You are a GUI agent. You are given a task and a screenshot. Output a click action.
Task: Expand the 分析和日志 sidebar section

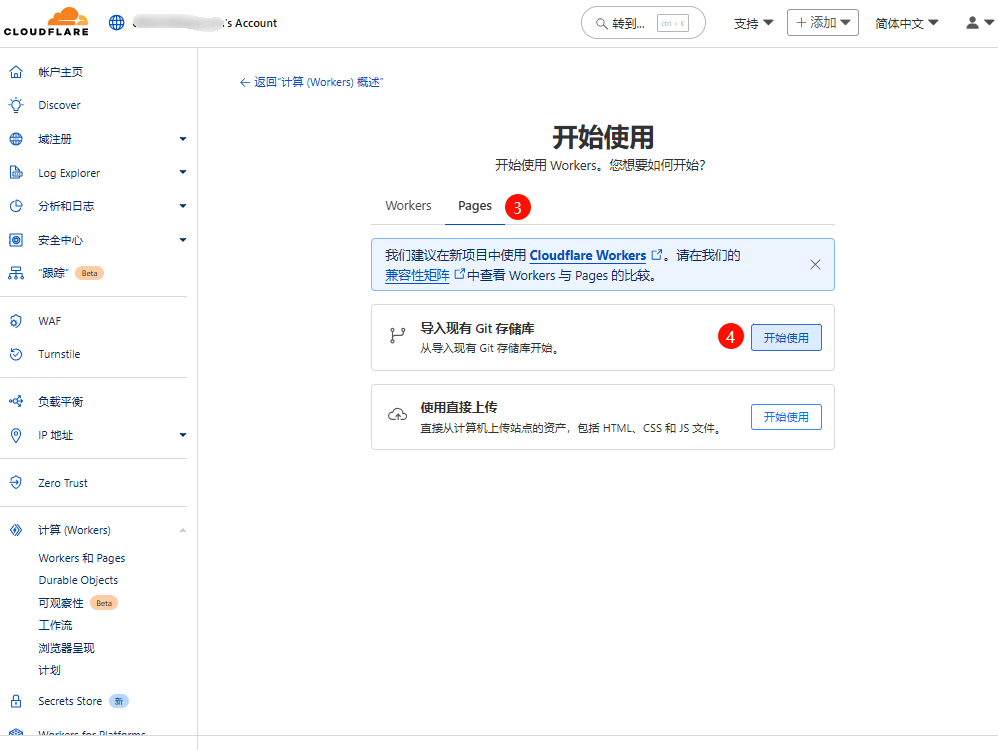(183, 206)
